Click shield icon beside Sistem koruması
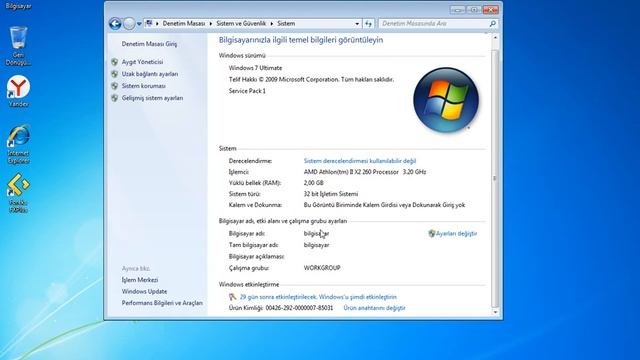 pos(114,86)
